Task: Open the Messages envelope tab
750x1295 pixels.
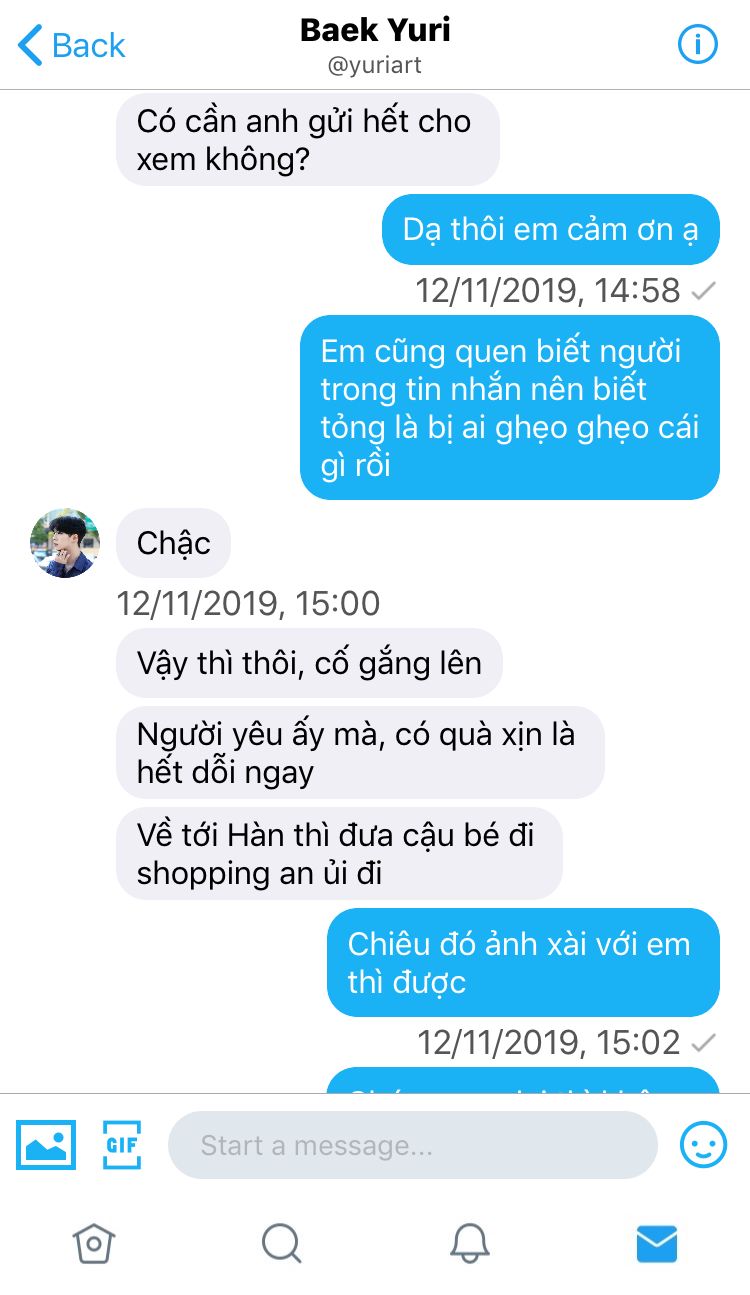Action: point(657,1244)
